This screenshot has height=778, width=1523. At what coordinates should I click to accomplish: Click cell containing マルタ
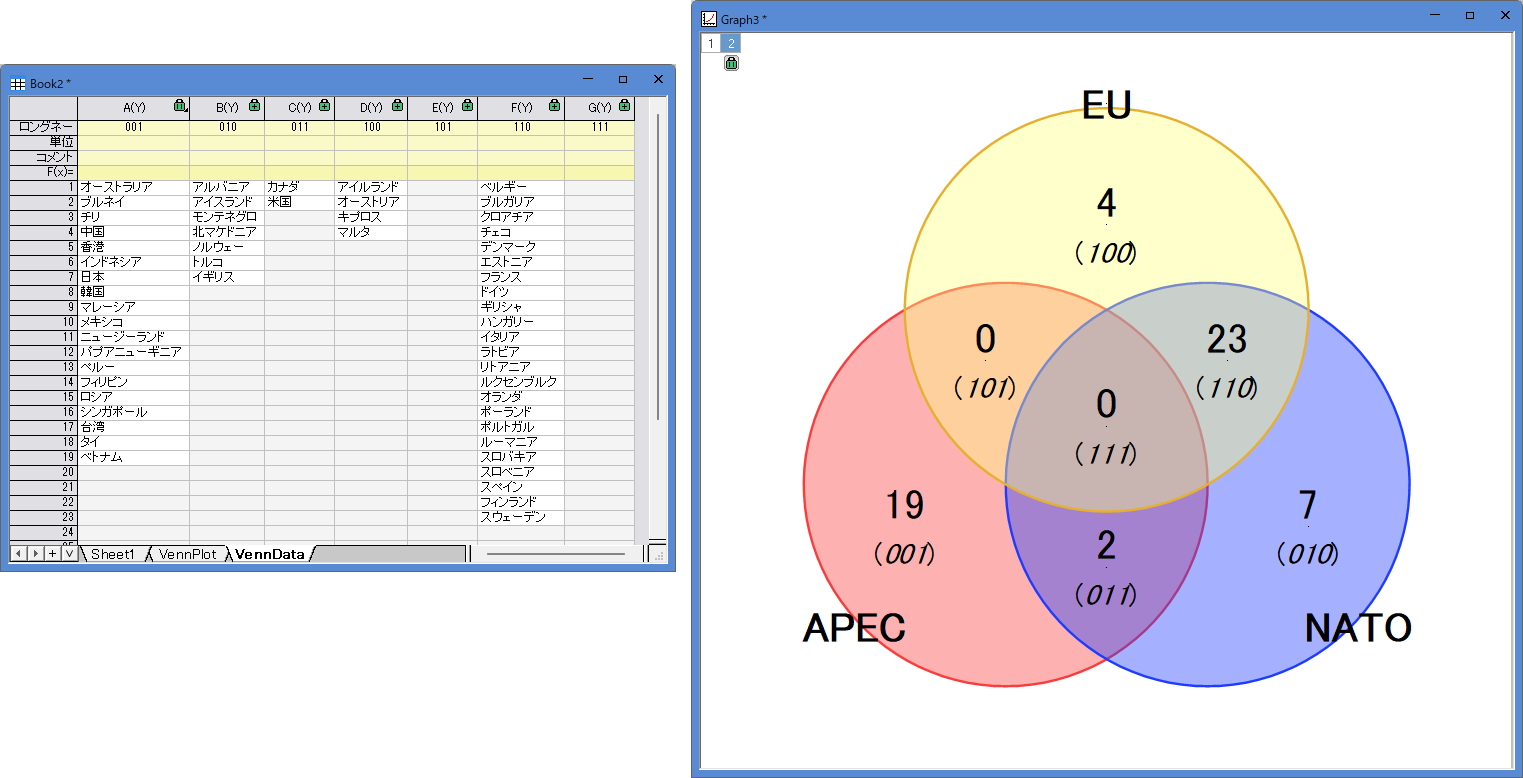371,232
